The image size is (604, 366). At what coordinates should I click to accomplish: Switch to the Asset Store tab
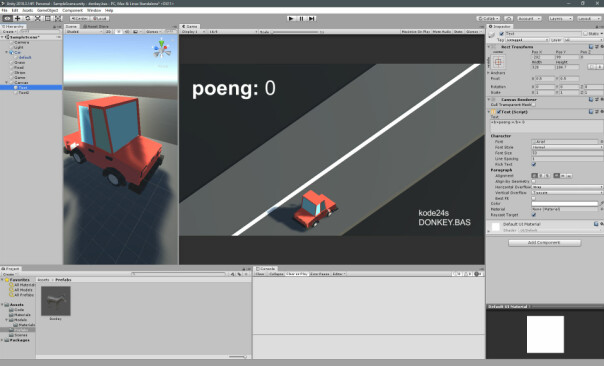[96, 27]
